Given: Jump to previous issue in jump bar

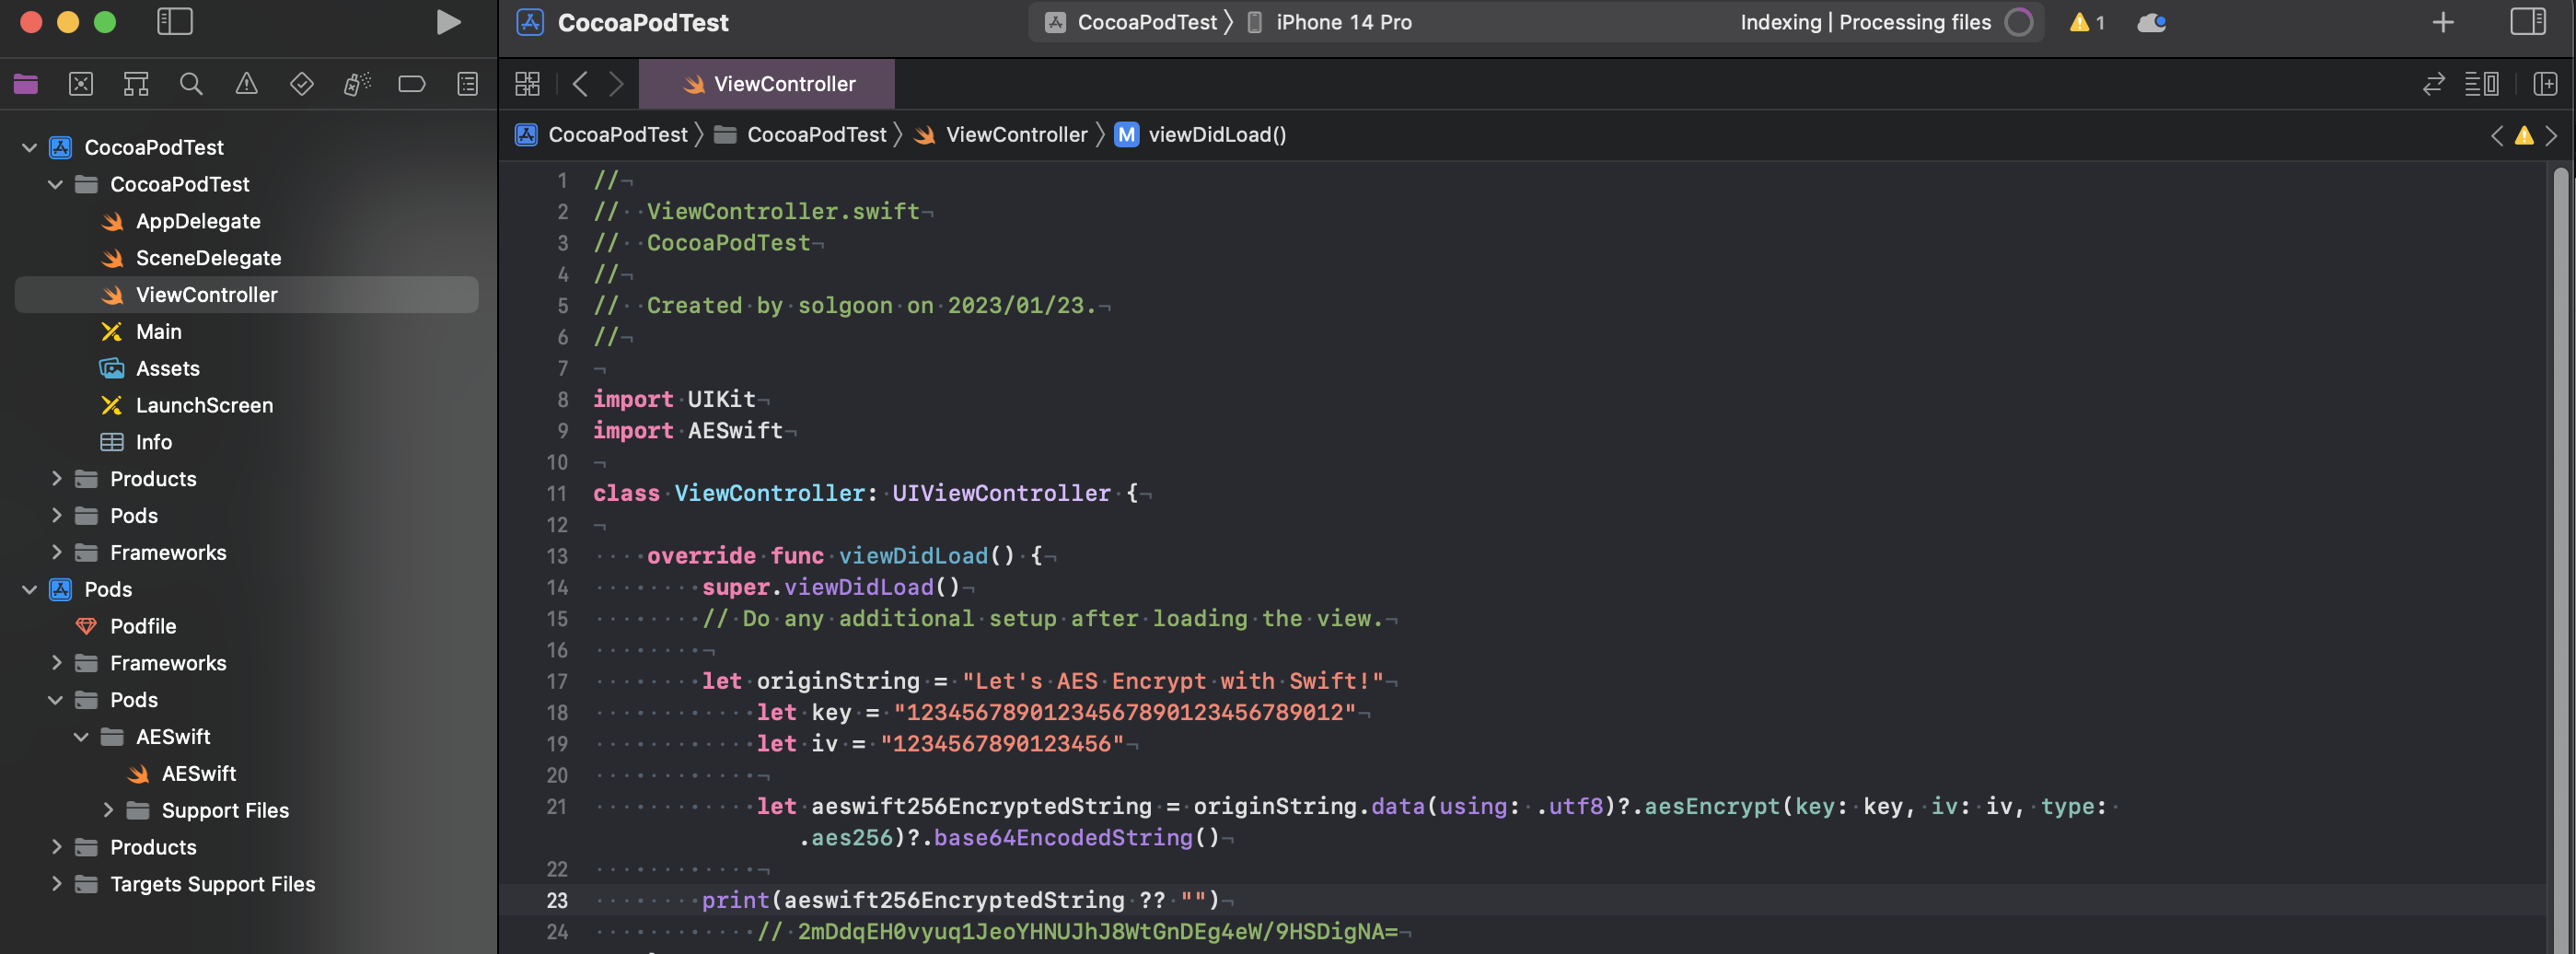Looking at the screenshot, I should pyautogui.click(x=2497, y=135).
